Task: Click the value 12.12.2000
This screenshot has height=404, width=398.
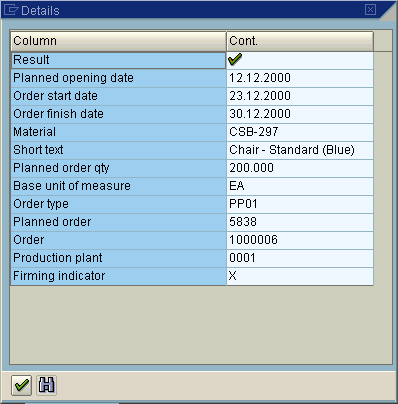Action: 300,78
